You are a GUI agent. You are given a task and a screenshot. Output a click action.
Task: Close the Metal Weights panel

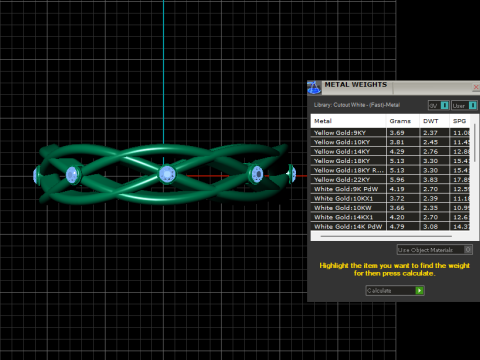point(476,87)
